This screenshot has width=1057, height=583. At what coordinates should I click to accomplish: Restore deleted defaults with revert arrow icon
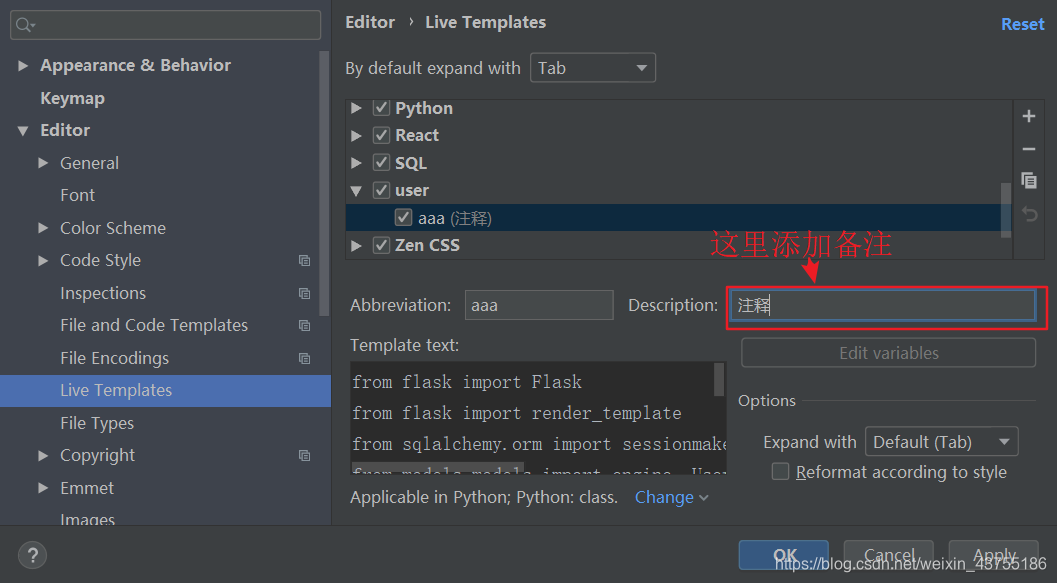pyautogui.click(x=1029, y=214)
